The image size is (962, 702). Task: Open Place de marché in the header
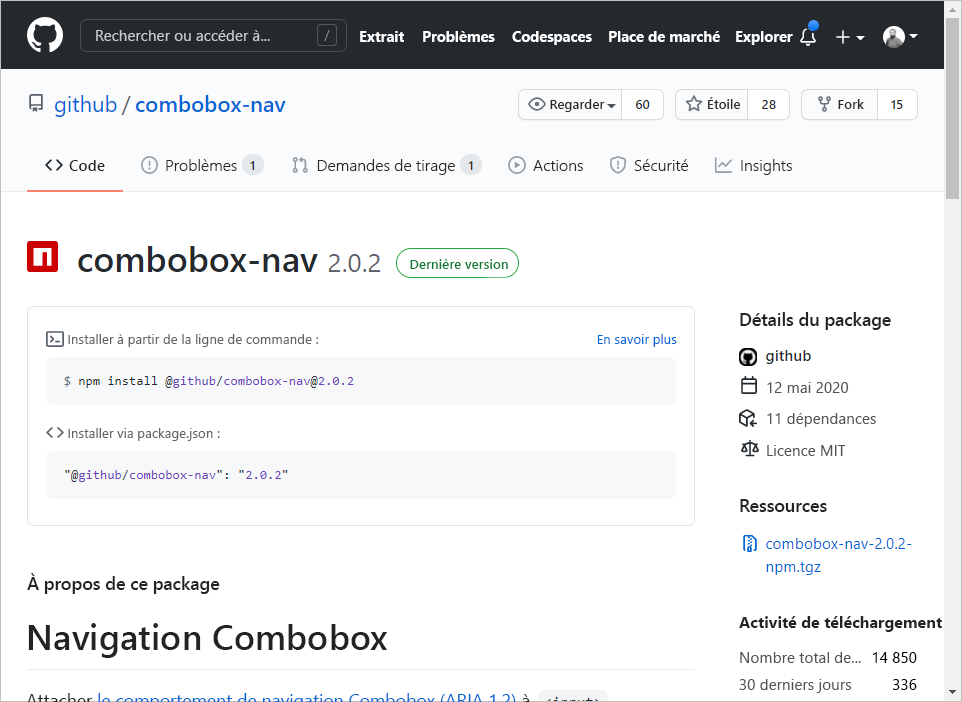point(663,37)
